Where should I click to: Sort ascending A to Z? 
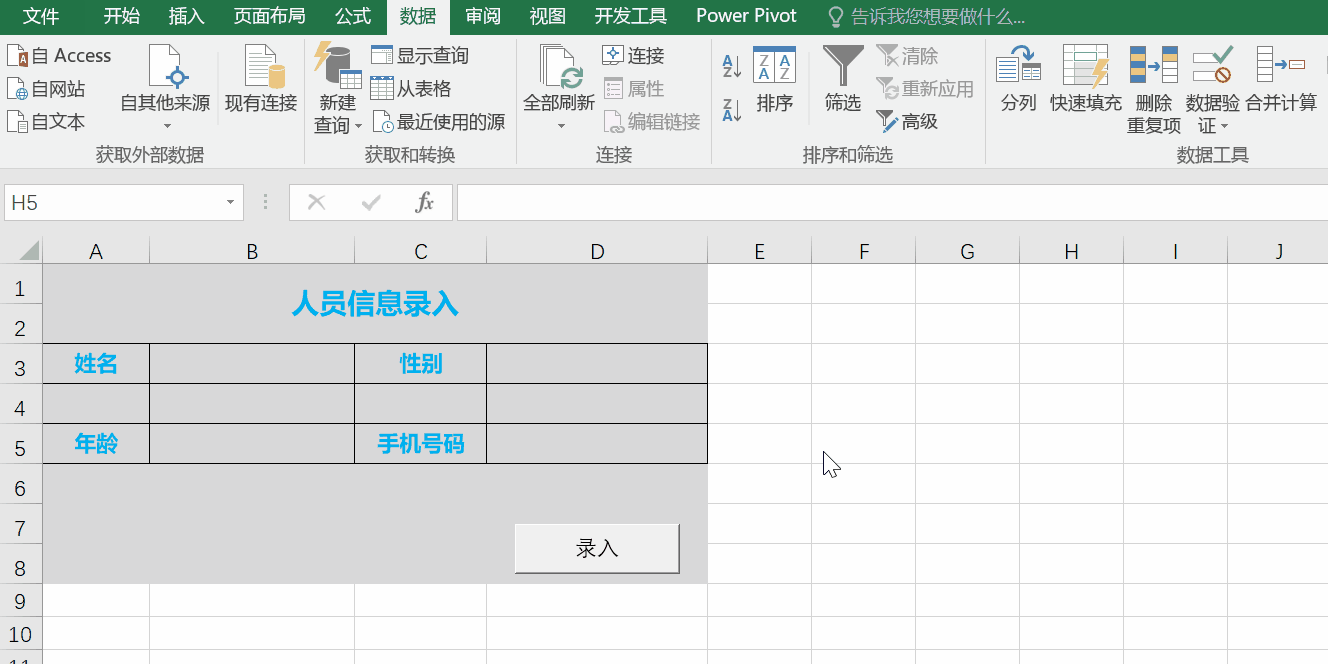tap(732, 67)
